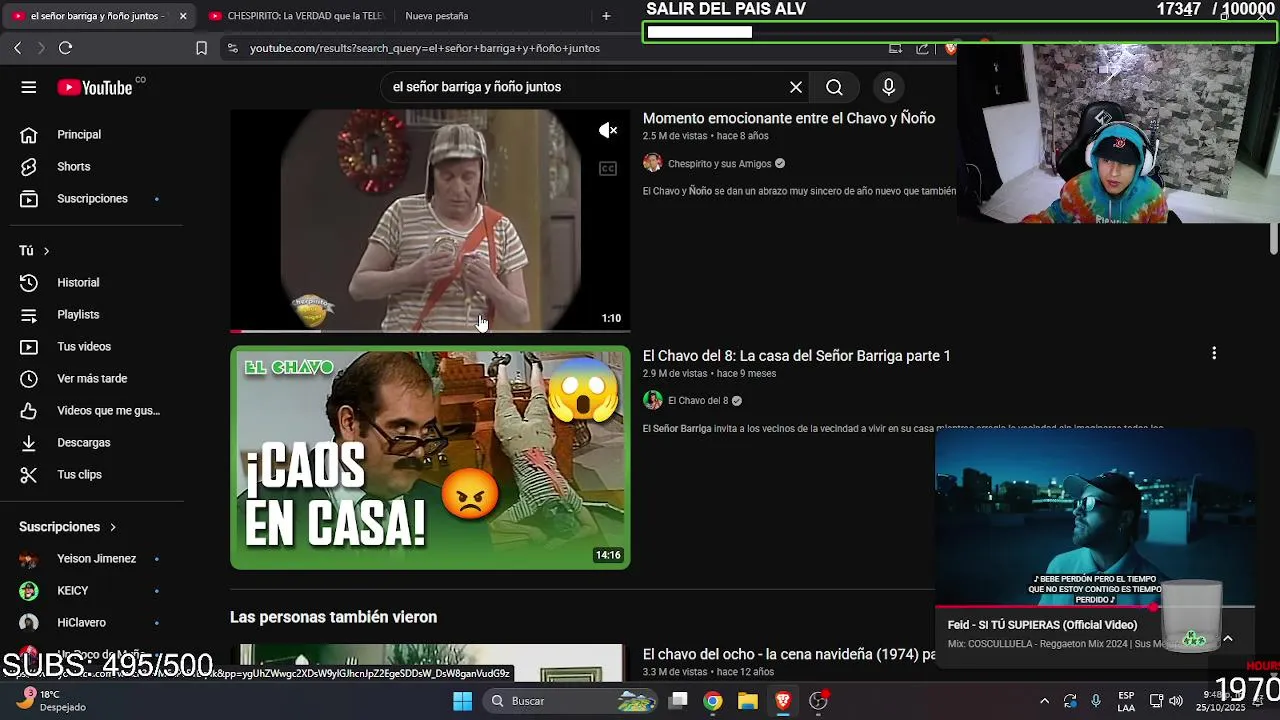Viewport: 1280px width, 720px height.
Task: Seek the Feid mini player progress bar
Action: (1095, 607)
